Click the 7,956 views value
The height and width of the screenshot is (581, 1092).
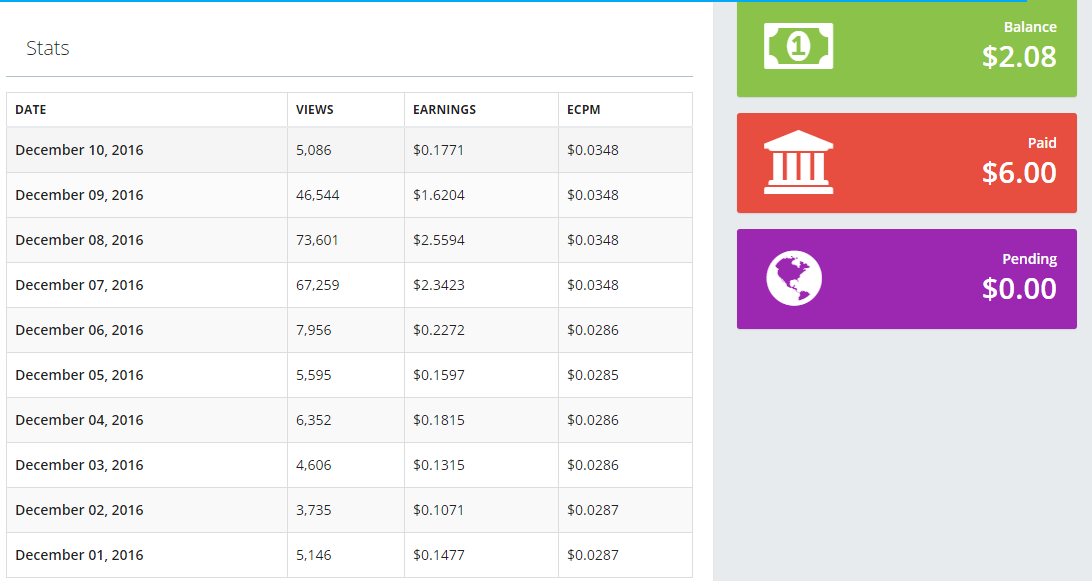(313, 330)
